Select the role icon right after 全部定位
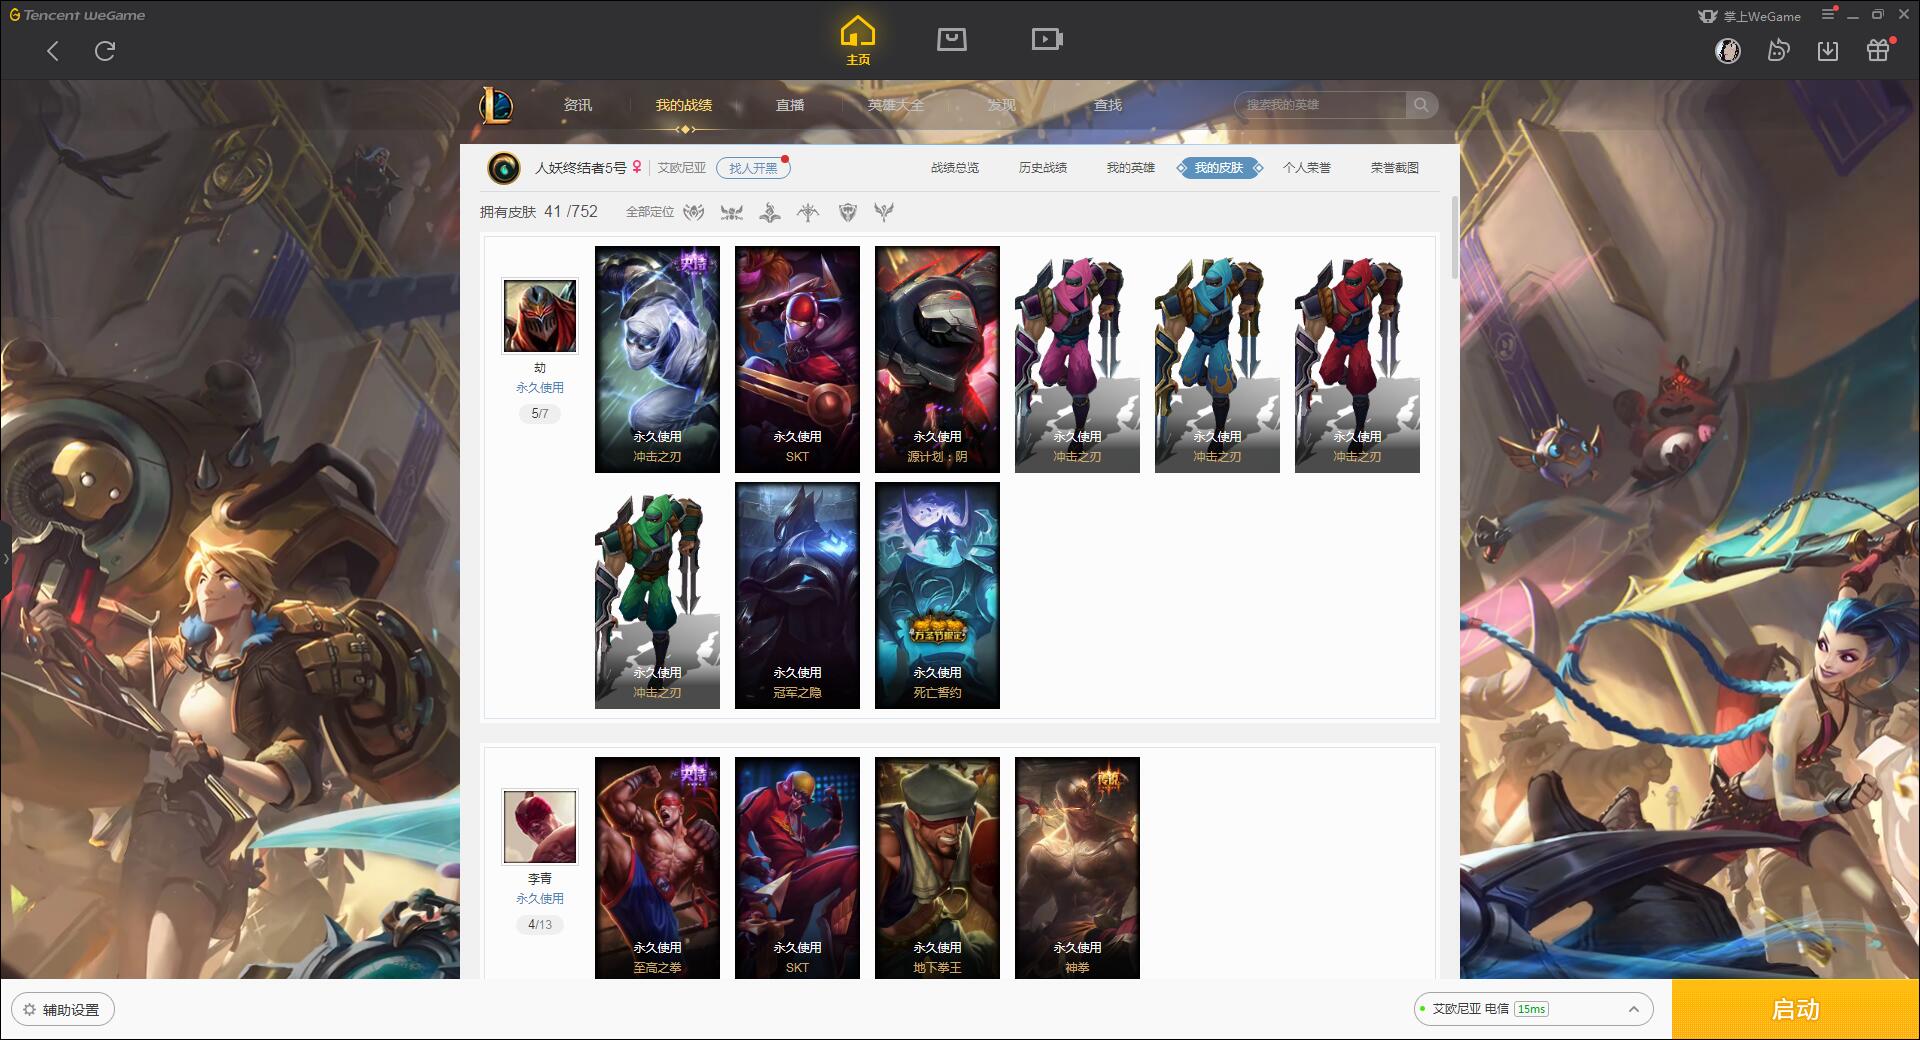 point(694,212)
